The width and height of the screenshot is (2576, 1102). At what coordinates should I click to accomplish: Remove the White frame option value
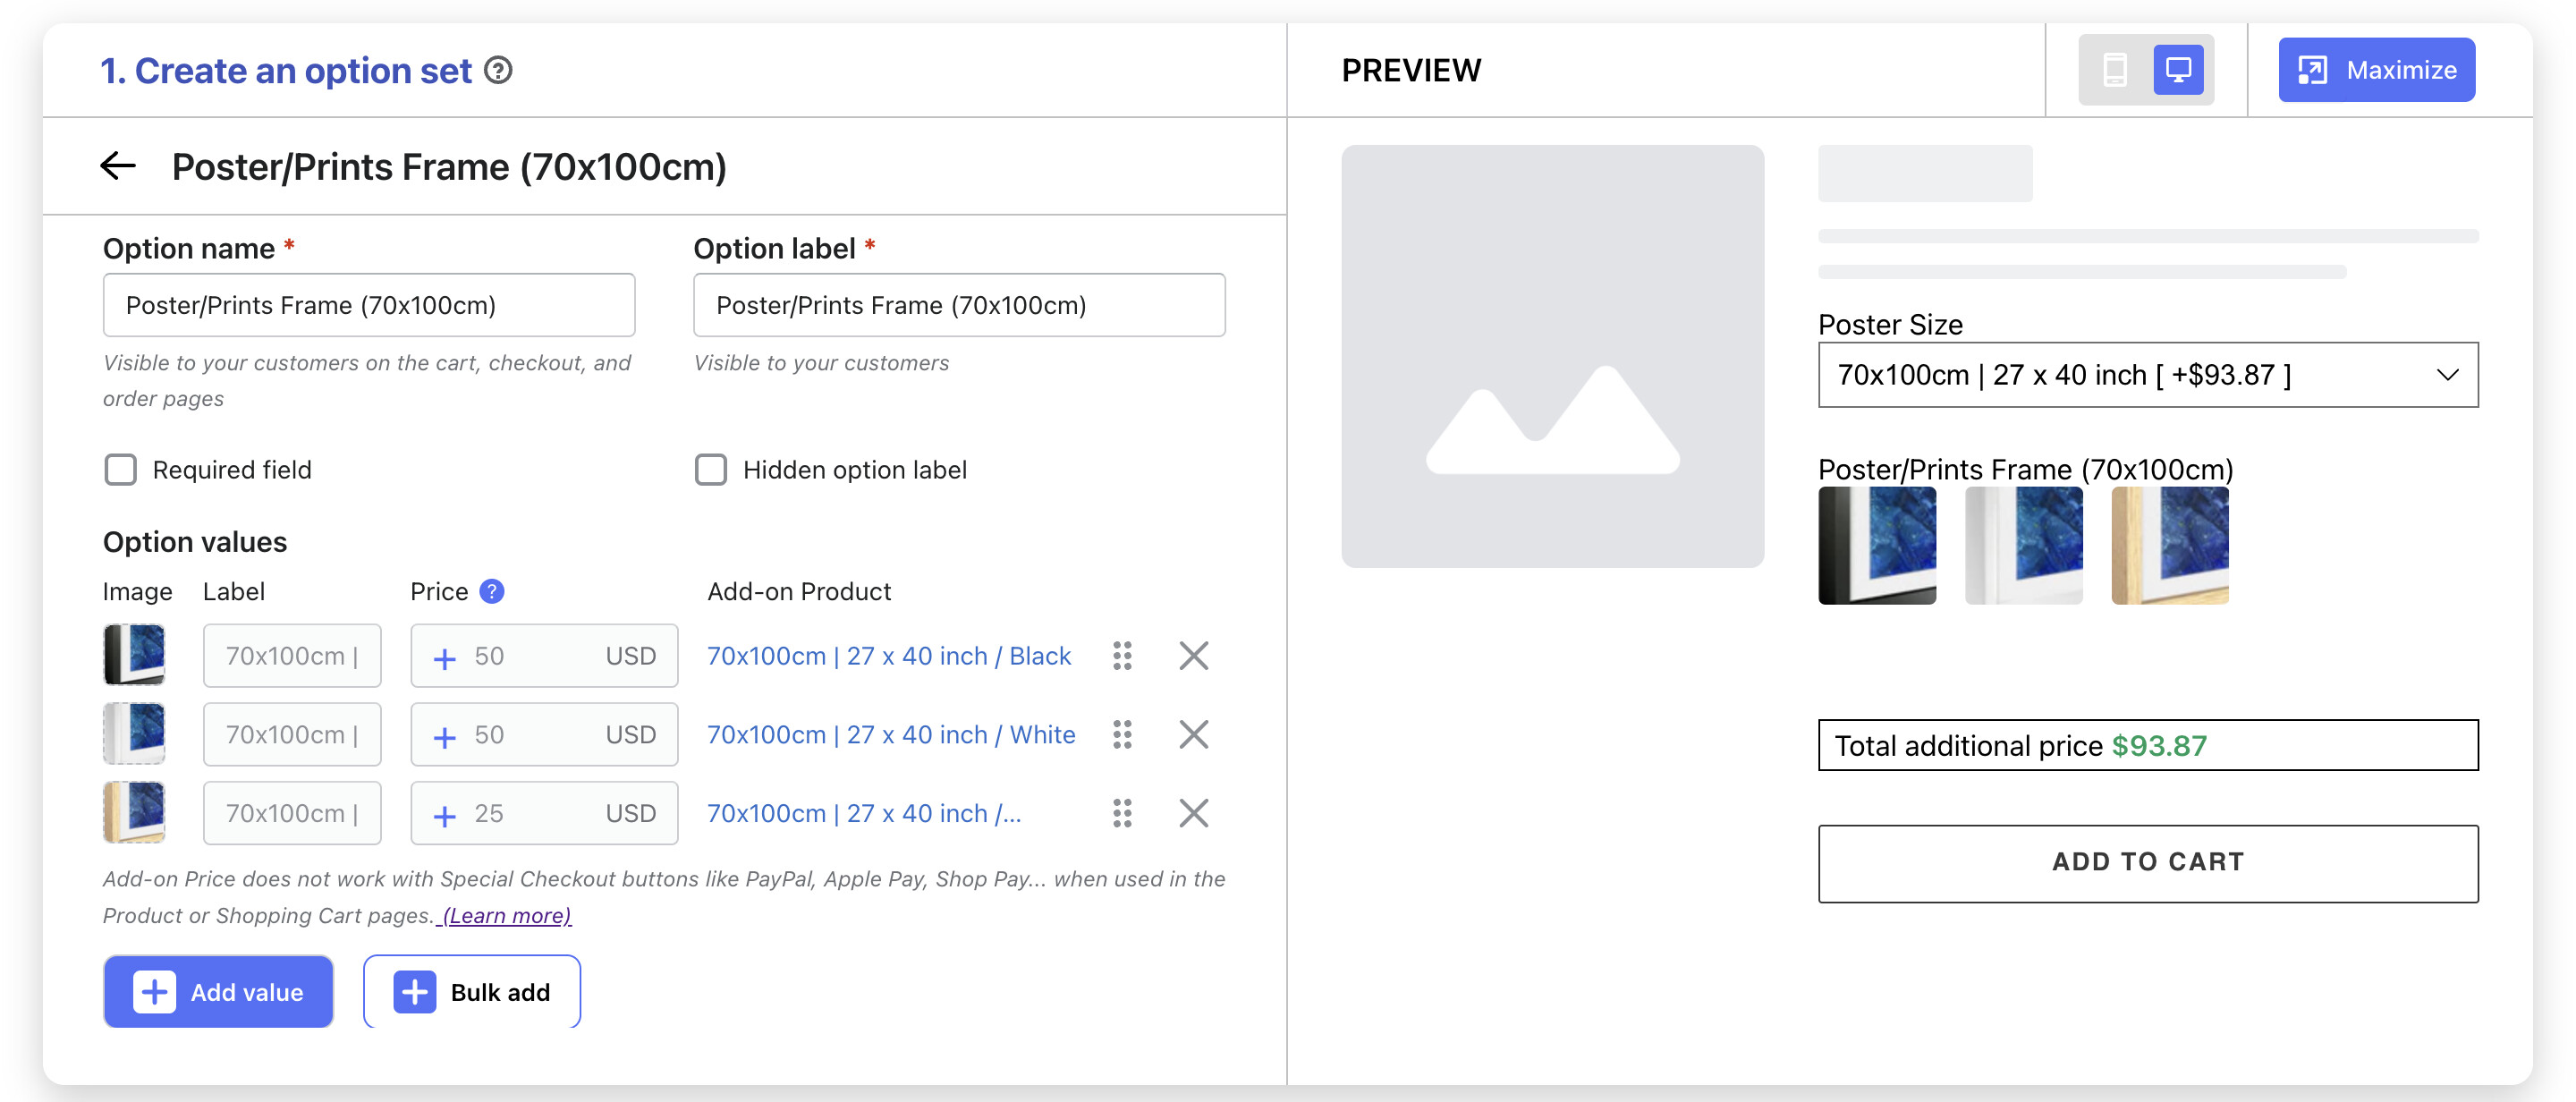(x=1193, y=735)
